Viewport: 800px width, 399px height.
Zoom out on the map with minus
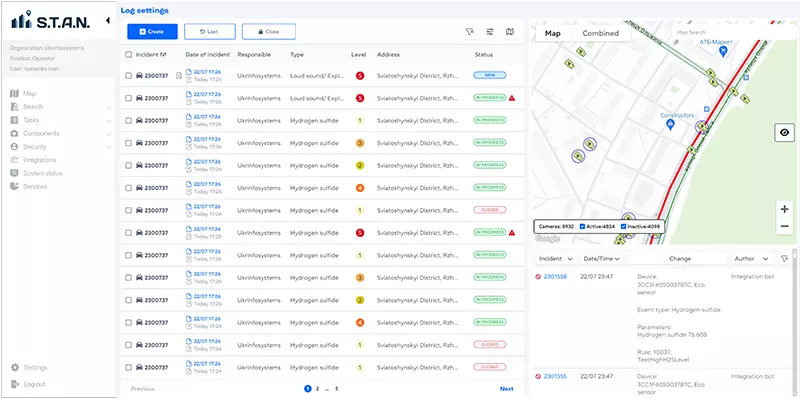click(785, 226)
